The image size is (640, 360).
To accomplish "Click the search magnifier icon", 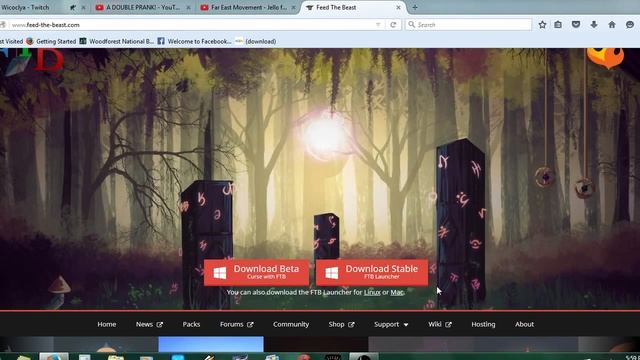I will (x=412, y=24).
